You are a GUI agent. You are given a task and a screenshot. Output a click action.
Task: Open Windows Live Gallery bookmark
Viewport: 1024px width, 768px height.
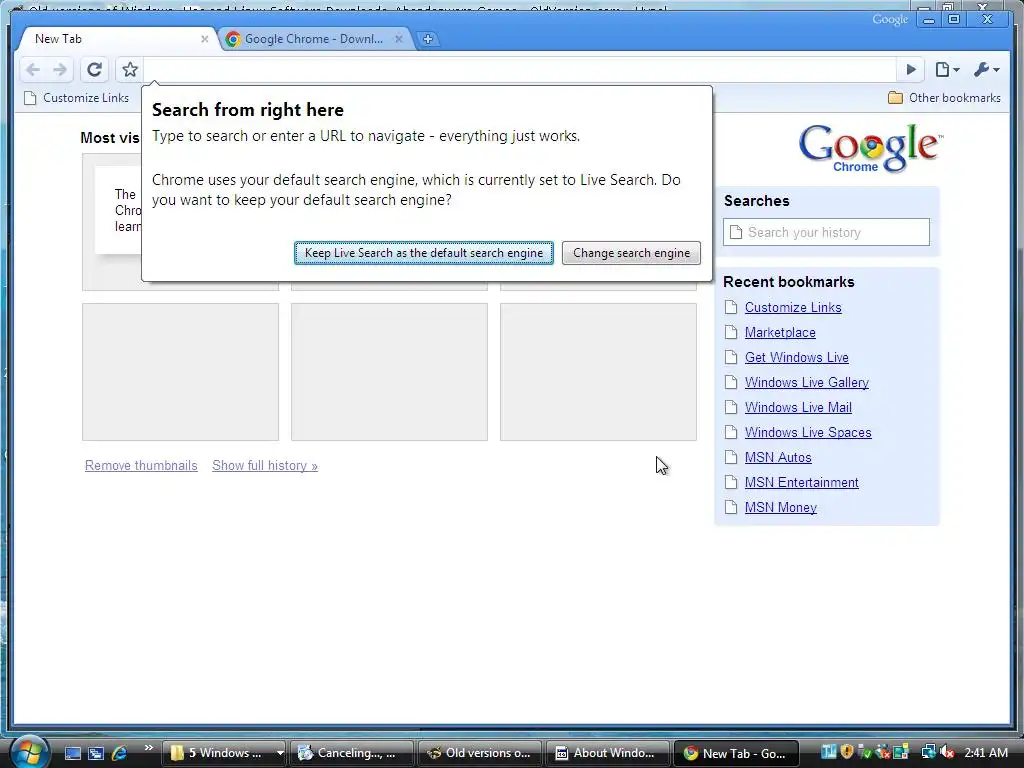click(807, 383)
